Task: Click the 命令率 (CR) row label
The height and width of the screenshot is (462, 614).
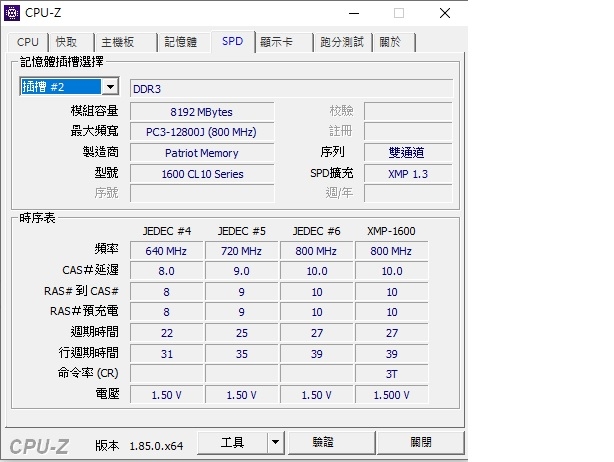Action: [x=88, y=373]
